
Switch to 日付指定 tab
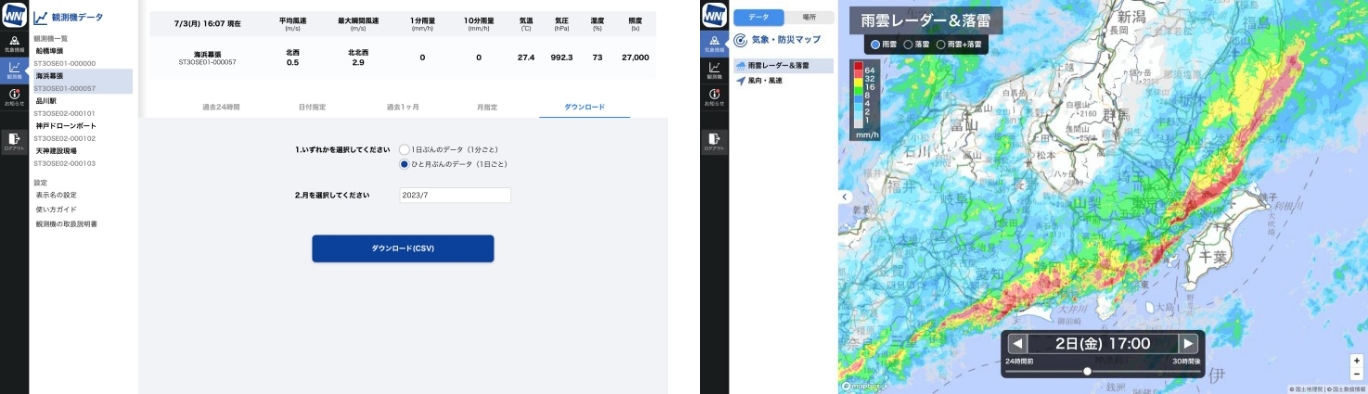[x=312, y=106]
